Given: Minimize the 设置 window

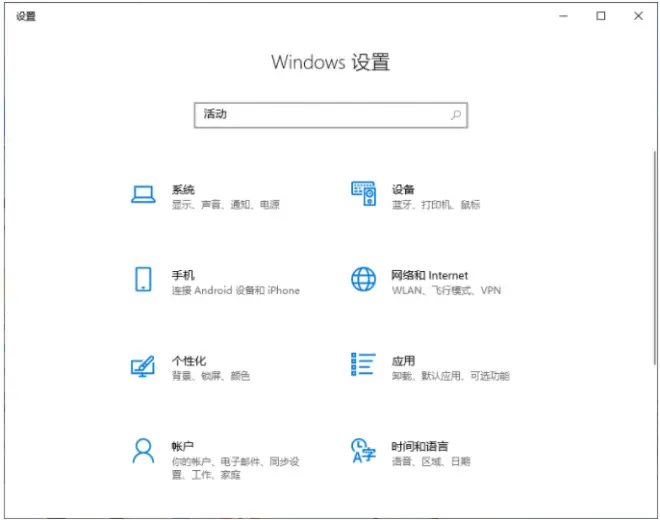Looking at the screenshot, I should (563, 16).
